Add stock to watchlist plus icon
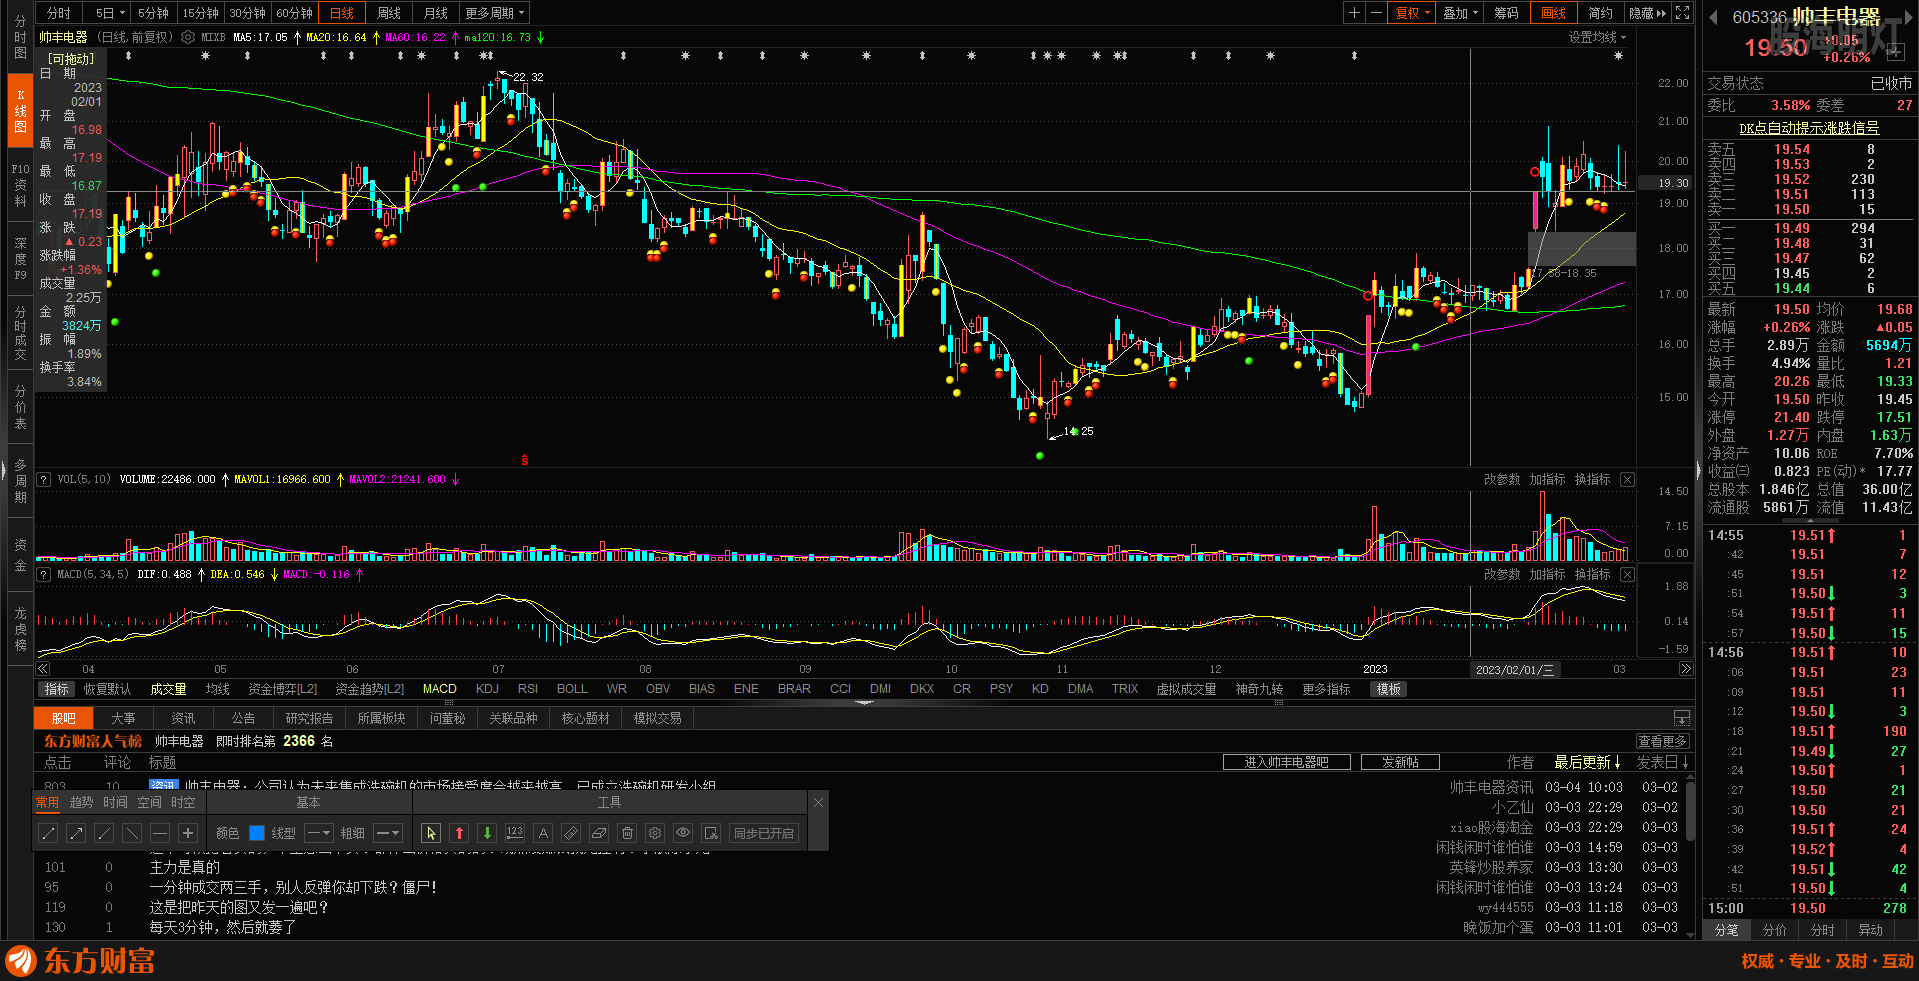This screenshot has width=1919, height=981. 1897,51
